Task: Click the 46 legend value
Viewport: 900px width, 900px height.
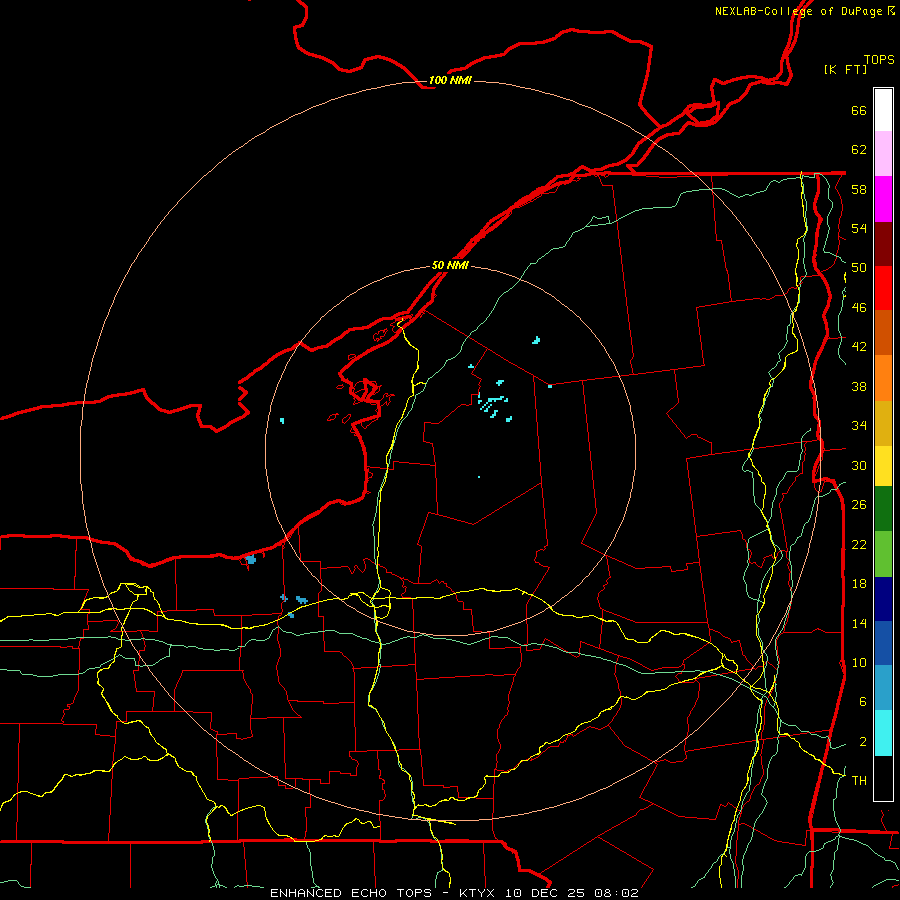Action: [859, 308]
